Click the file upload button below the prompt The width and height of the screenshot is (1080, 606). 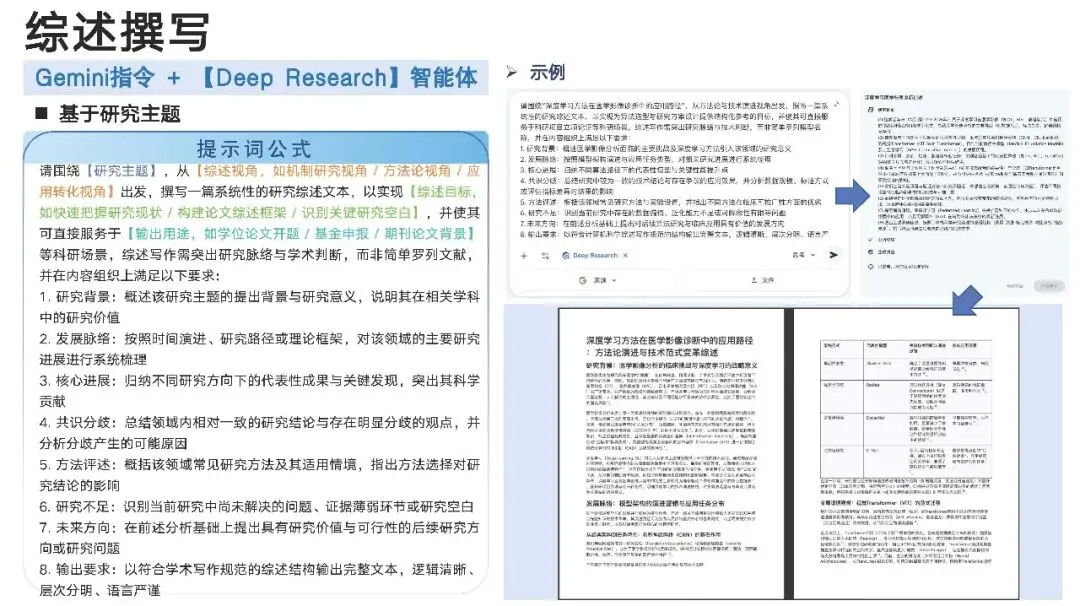pyautogui.click(x=762, y=280)
